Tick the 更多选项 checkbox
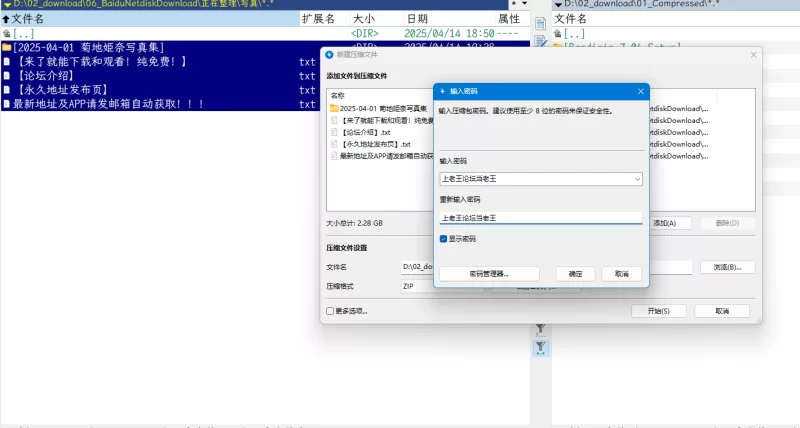 click(331, 311)
